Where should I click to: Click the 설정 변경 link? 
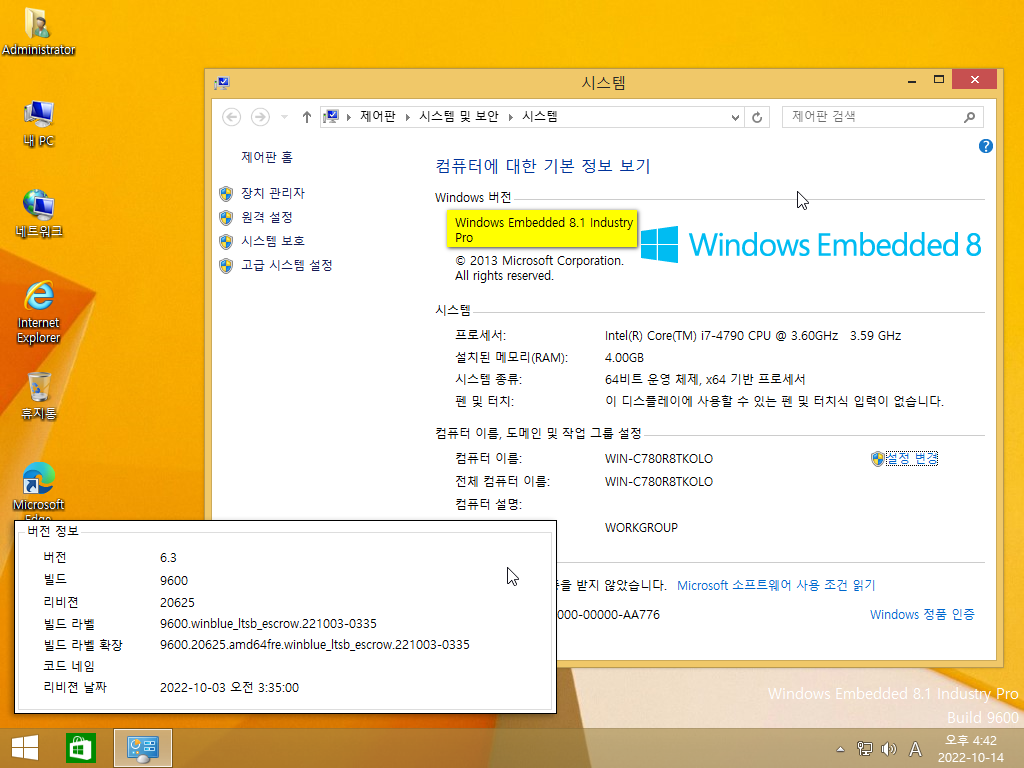click(911, 459)
